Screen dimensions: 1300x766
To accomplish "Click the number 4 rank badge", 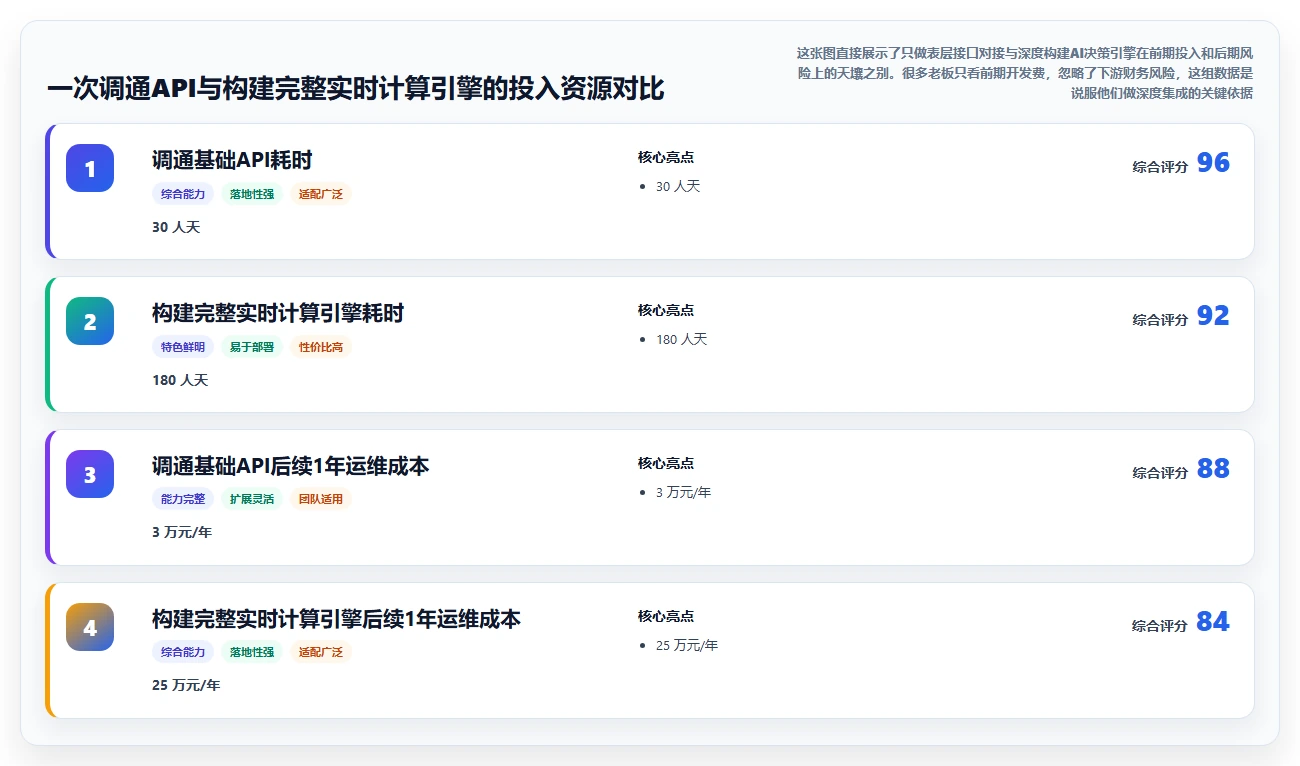I will 90,627.
